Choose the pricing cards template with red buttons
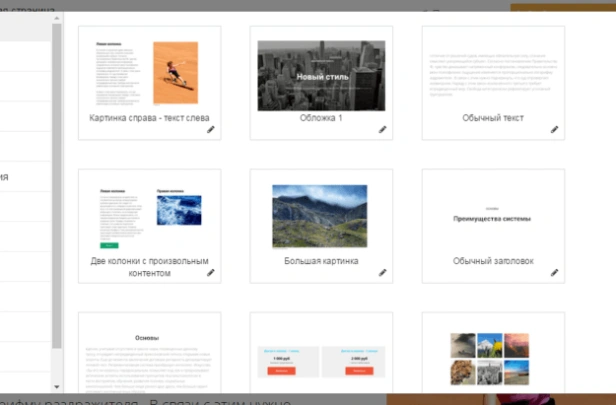Viewport: 616px width, 405px height. 321,360
